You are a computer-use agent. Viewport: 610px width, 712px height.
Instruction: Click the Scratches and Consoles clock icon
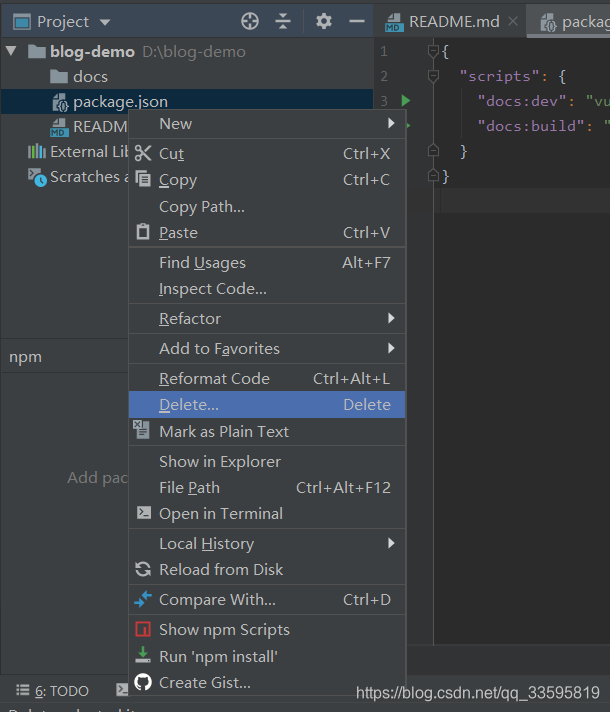(37, 177)
